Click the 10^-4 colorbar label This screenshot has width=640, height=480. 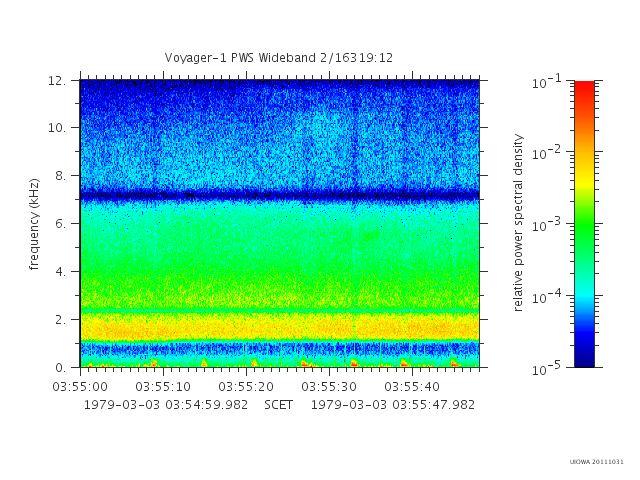pyautogui.click(x=547, y=296)
